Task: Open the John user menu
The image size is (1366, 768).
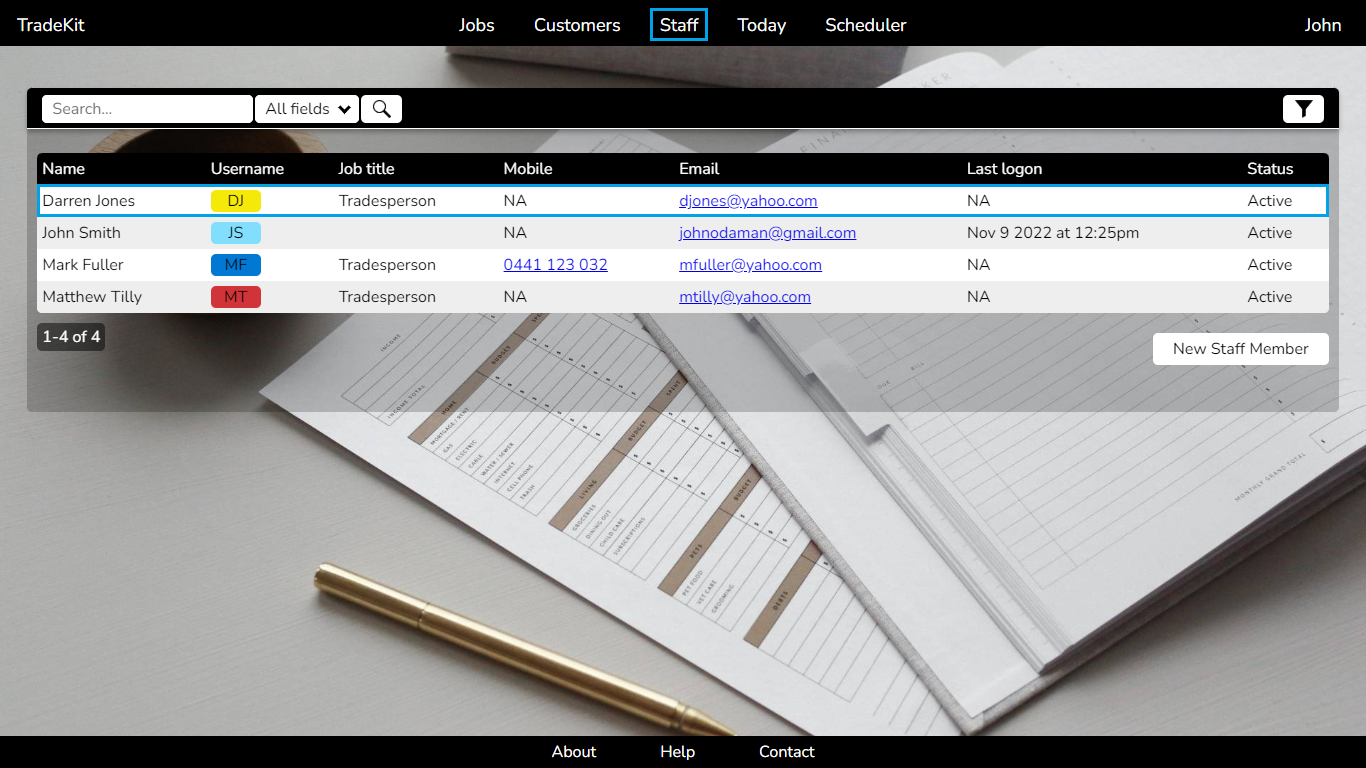Action: 1323,25
